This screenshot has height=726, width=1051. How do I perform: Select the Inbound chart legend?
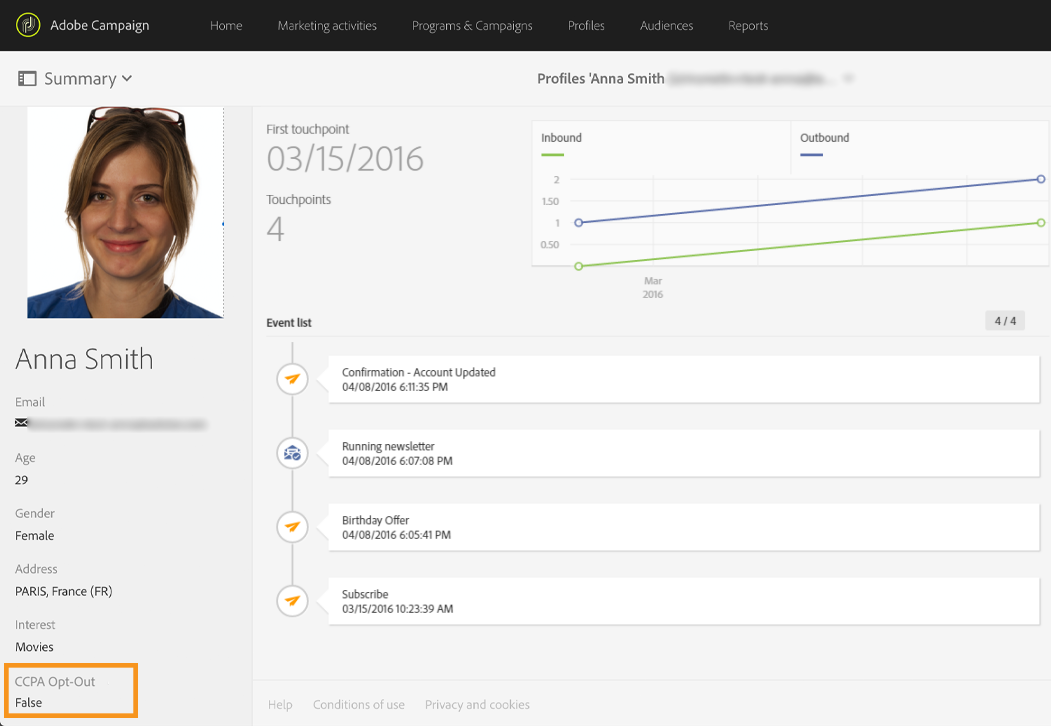tap(561, 138)
